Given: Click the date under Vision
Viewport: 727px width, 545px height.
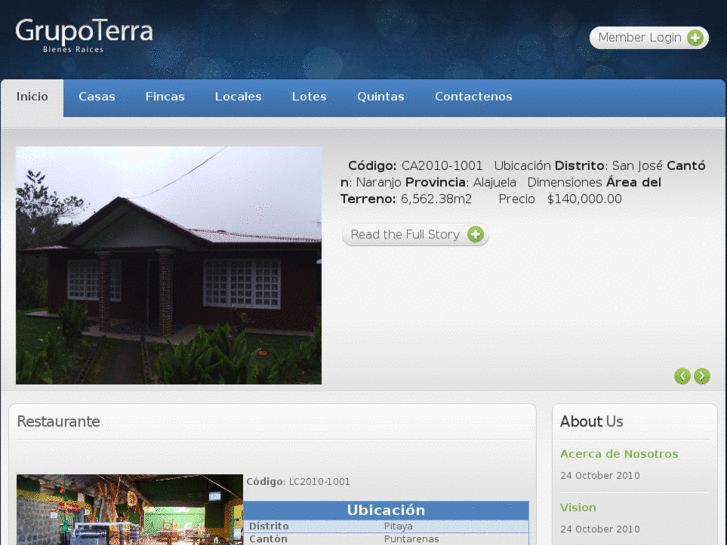Looking at the screenshot, I should pyautogui.click(x=600, y=529).
